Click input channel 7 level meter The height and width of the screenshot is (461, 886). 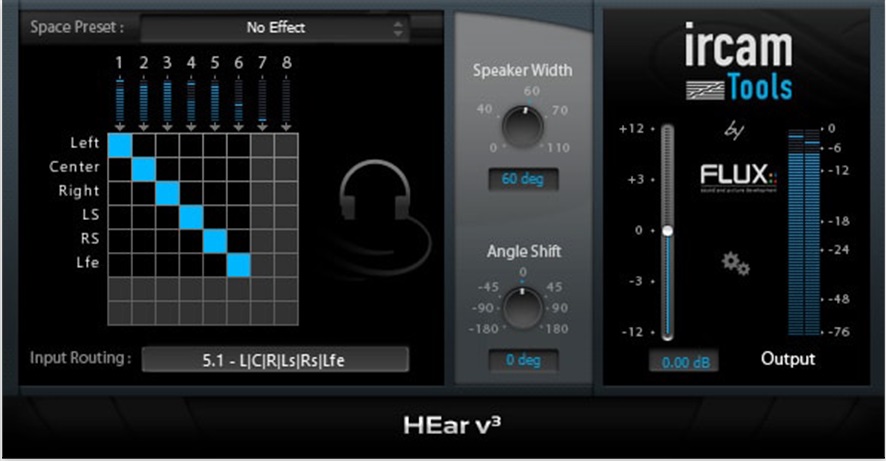click(x=262, y=102)
